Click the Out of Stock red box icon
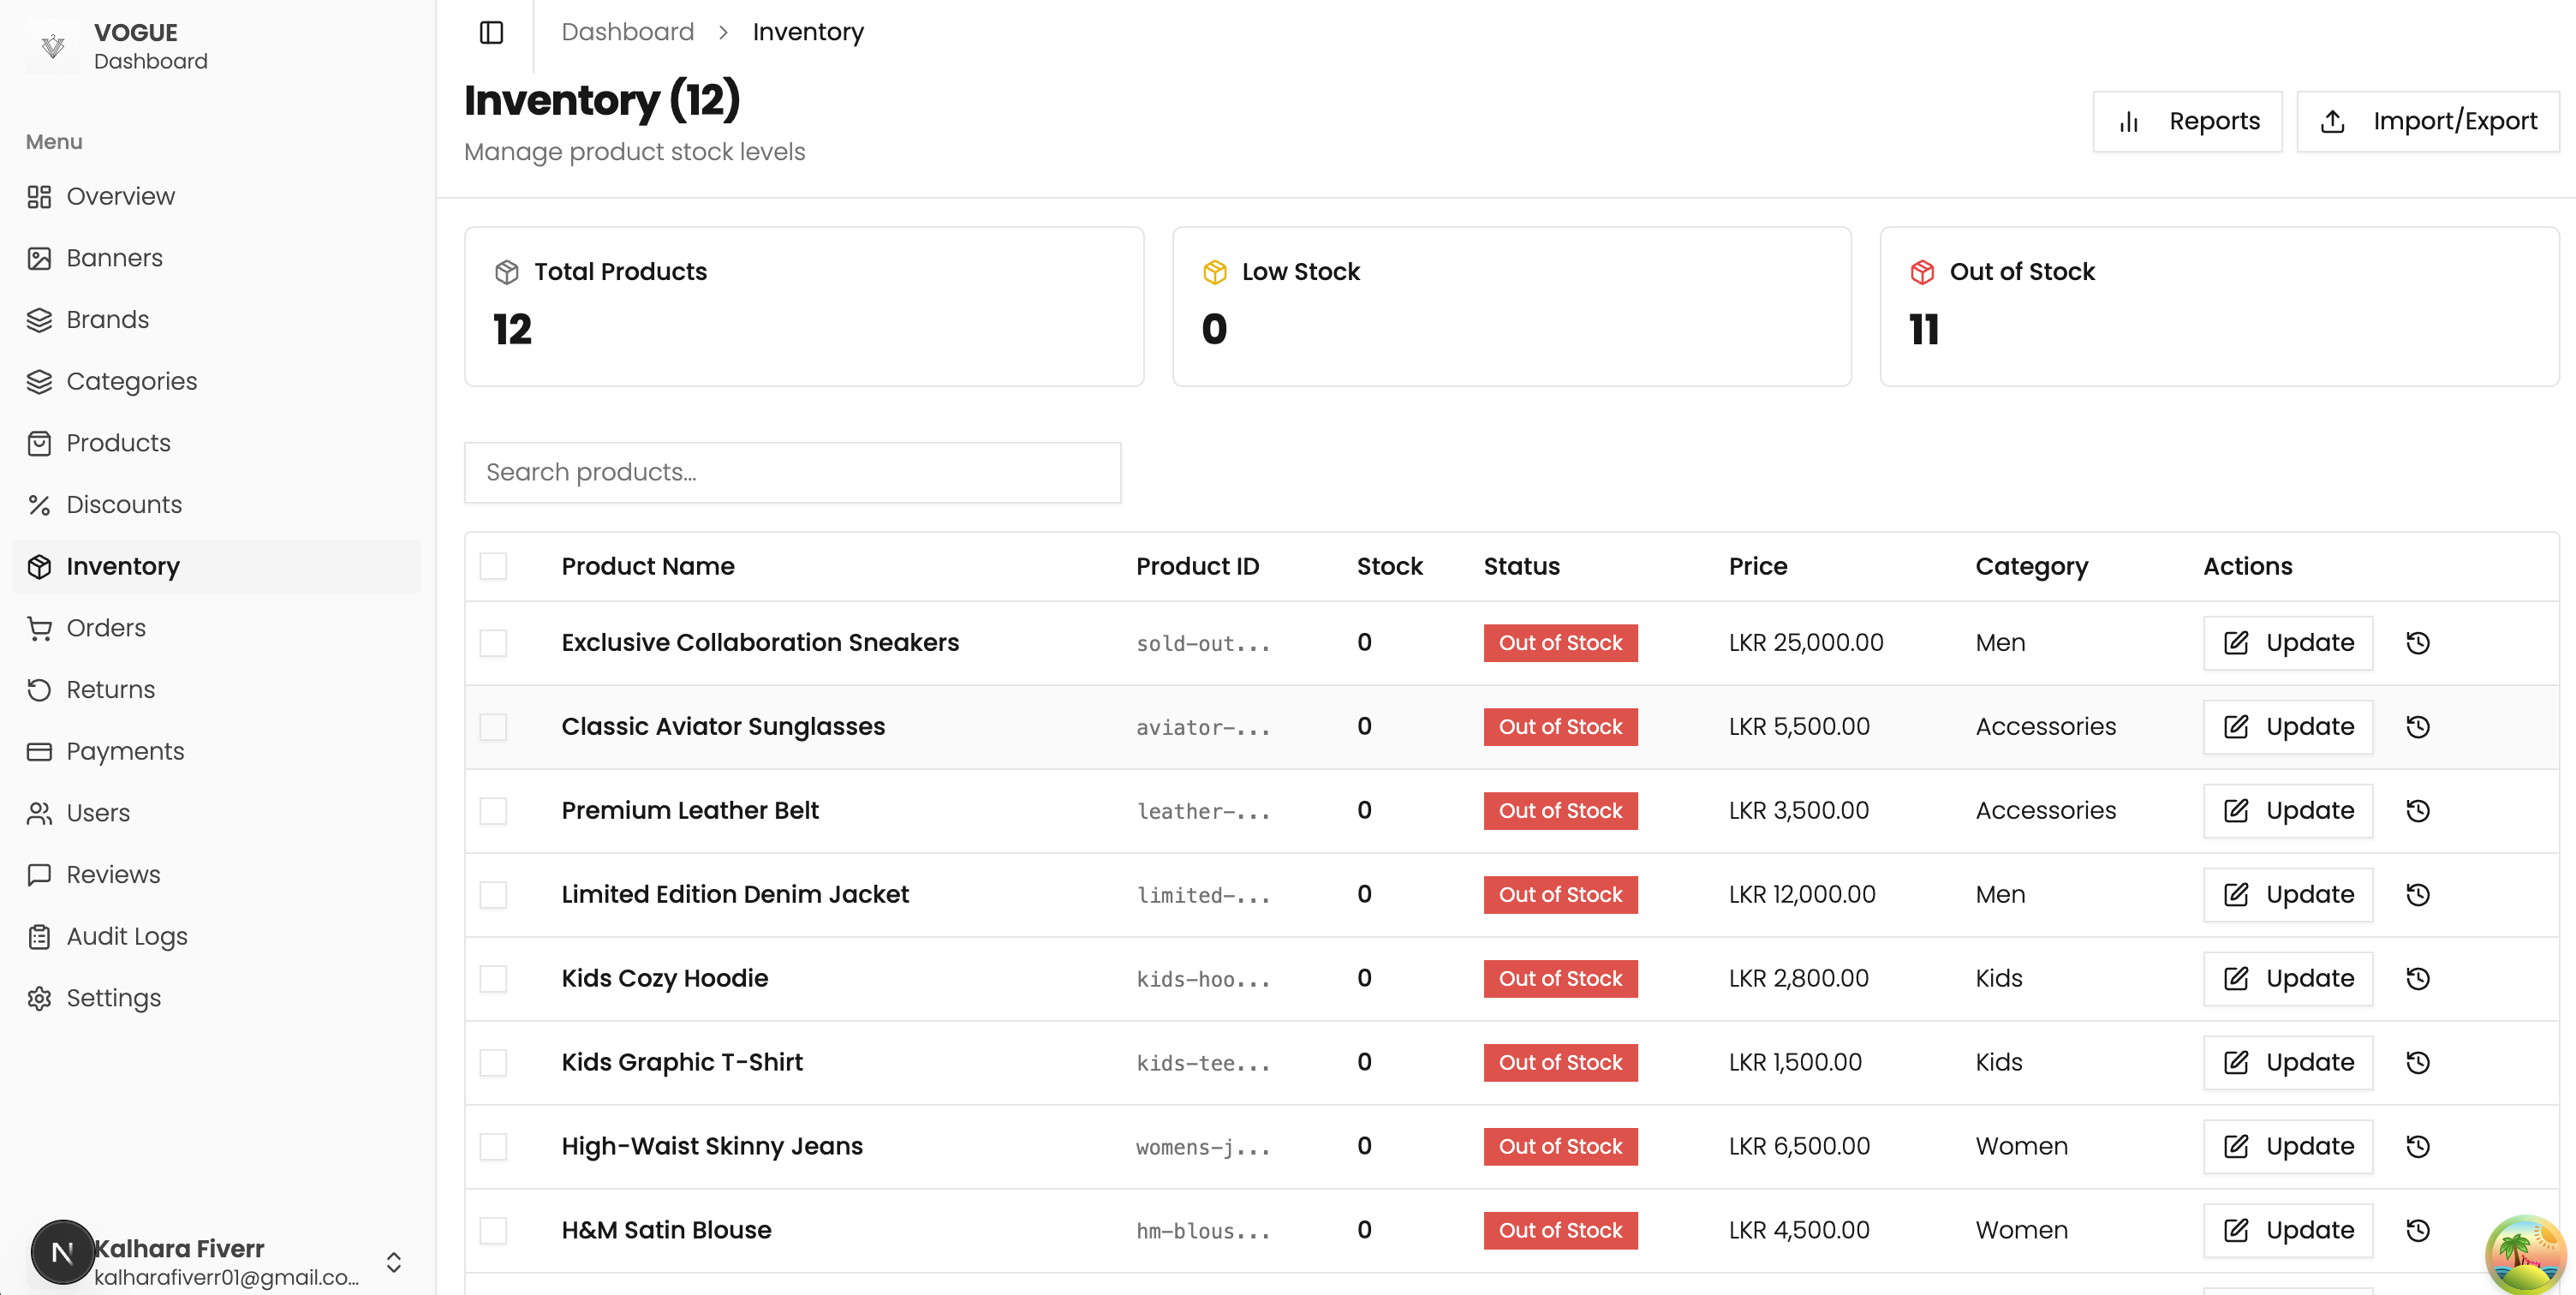The image size is (2576, 1295). (x=1922, y=272)
